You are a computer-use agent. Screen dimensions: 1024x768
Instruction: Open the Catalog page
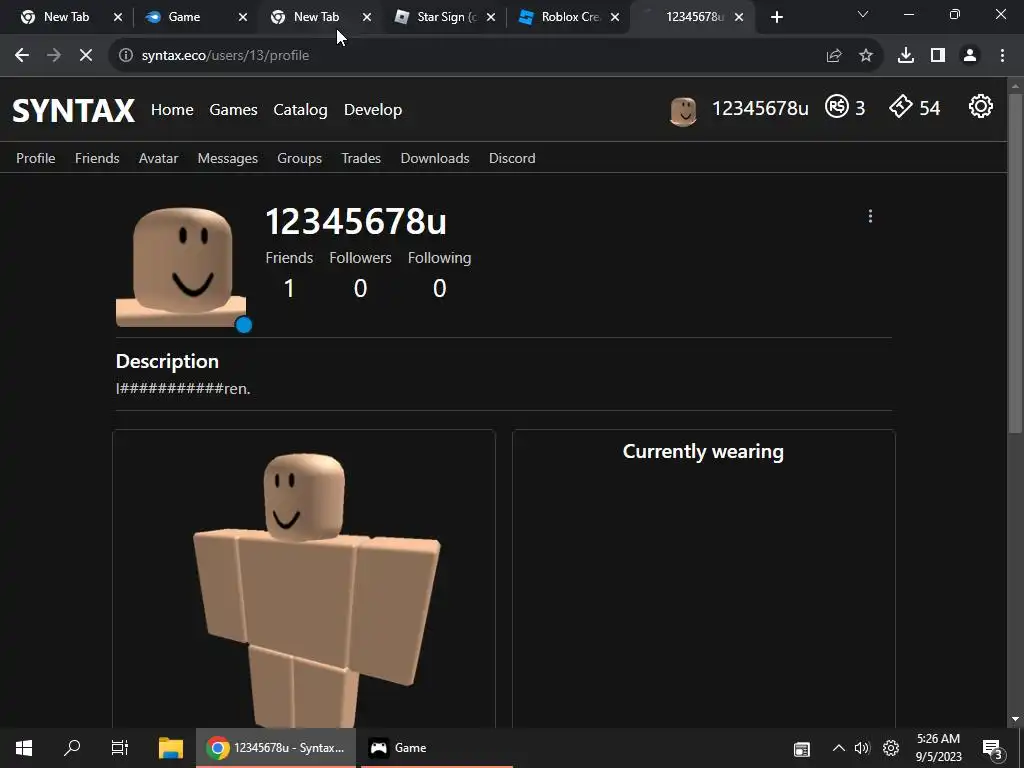tap(300, 110)
